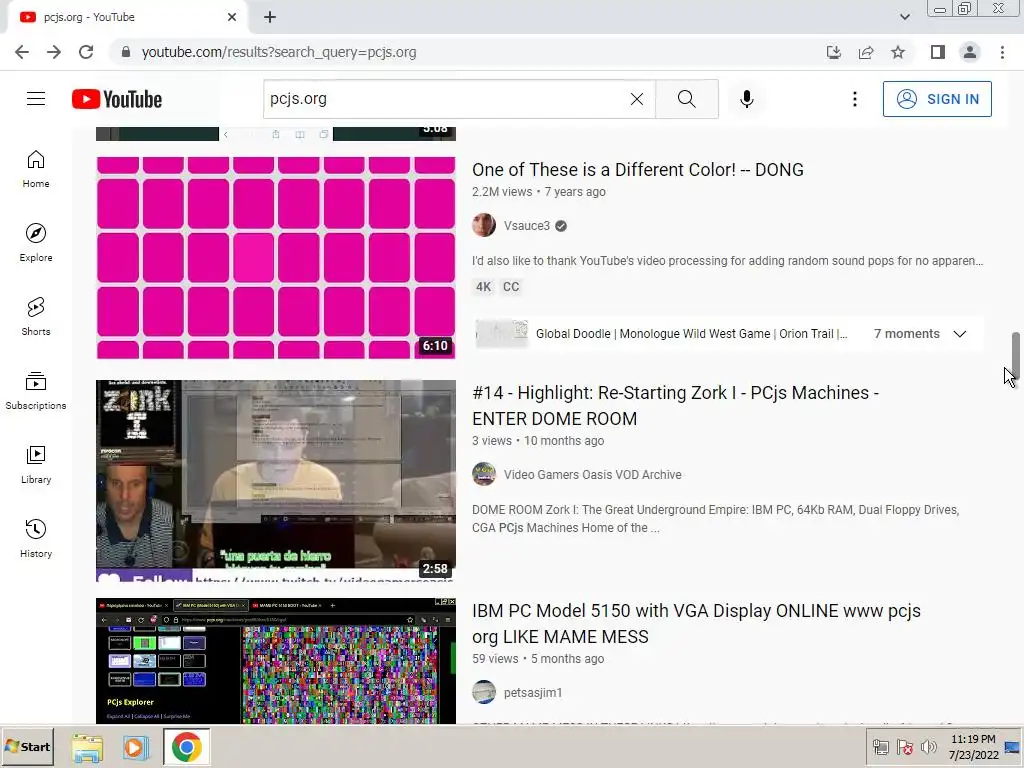Screen dimensions: 1024x768
Task: Open 'IBM PC Model 5150 with VGA Display' title
Action: point(696,624)
